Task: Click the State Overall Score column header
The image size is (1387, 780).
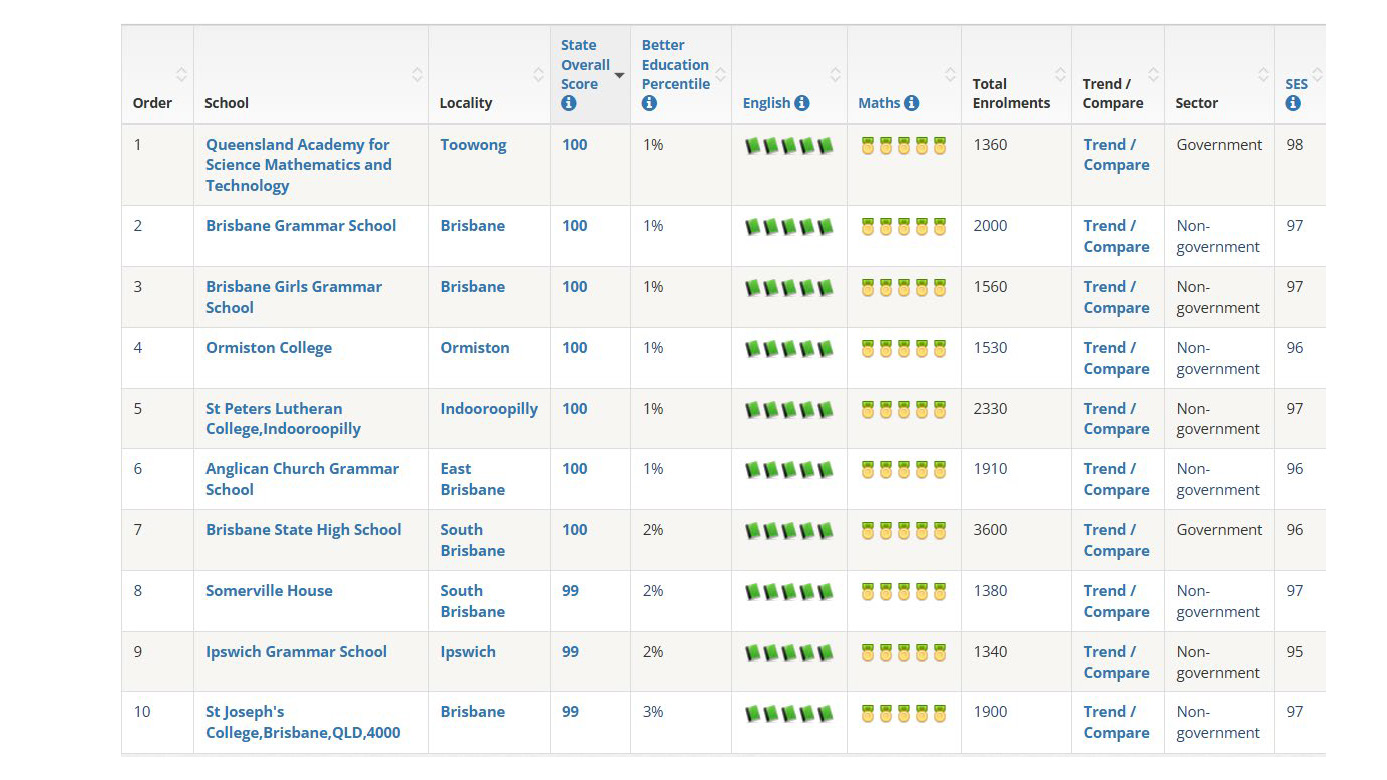Action: click(585, 65)
